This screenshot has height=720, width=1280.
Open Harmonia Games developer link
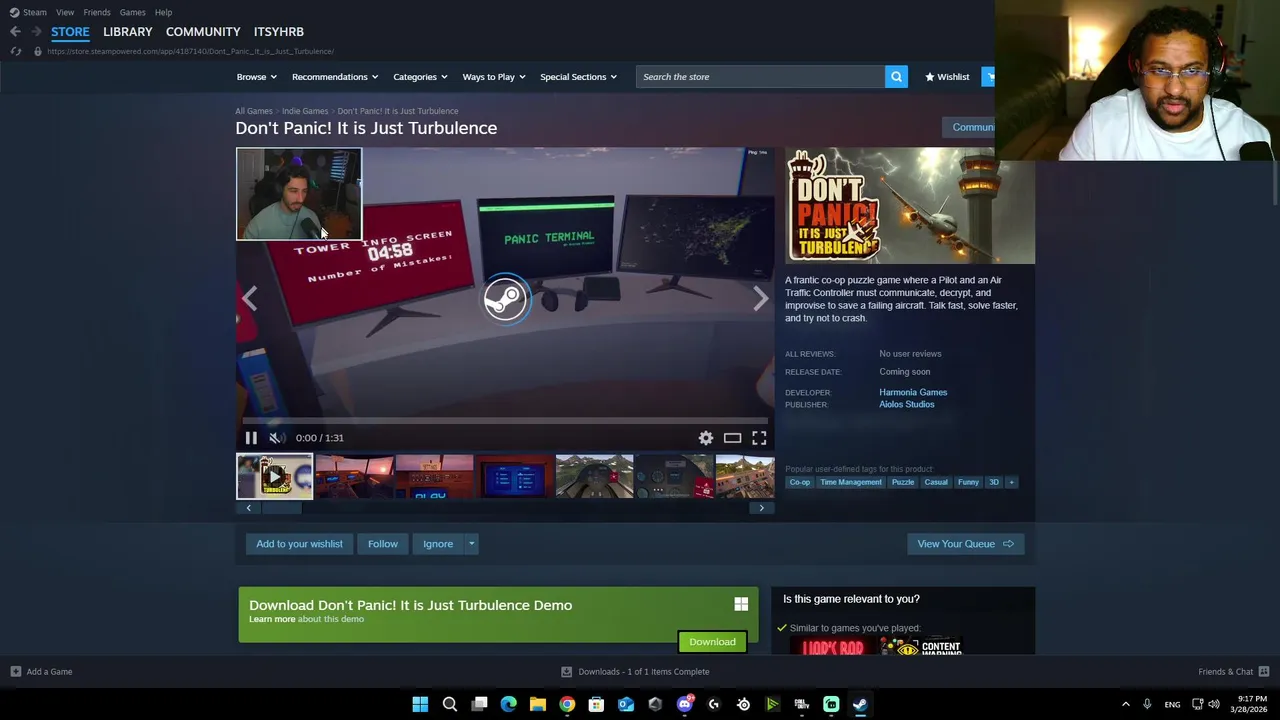tap(913, 393)
